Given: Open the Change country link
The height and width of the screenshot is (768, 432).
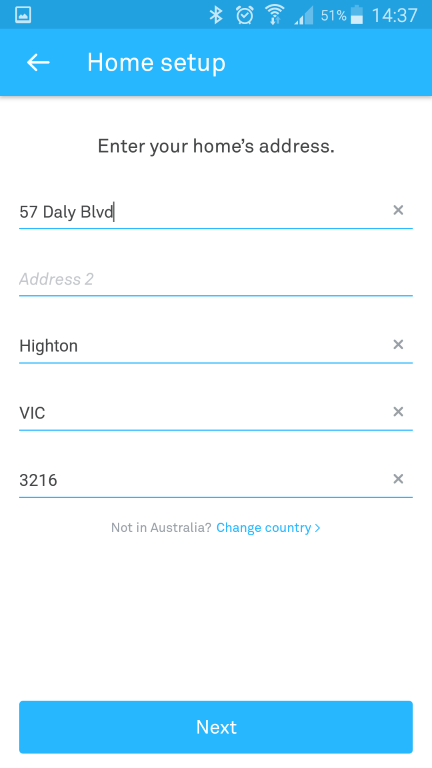Looking at the screenshot, I should click(x=268, y=528).
